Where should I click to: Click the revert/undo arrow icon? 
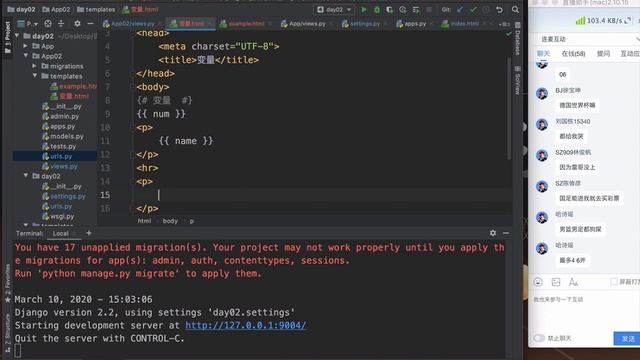499,9
